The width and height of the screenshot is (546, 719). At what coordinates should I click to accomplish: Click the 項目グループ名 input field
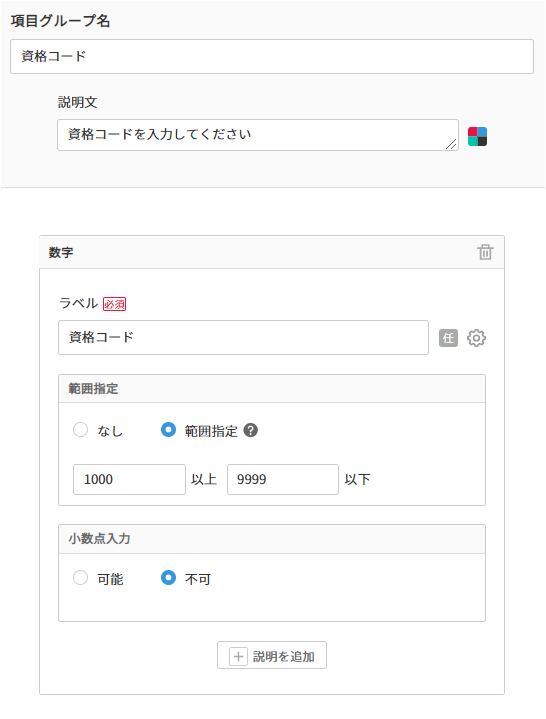272,56
